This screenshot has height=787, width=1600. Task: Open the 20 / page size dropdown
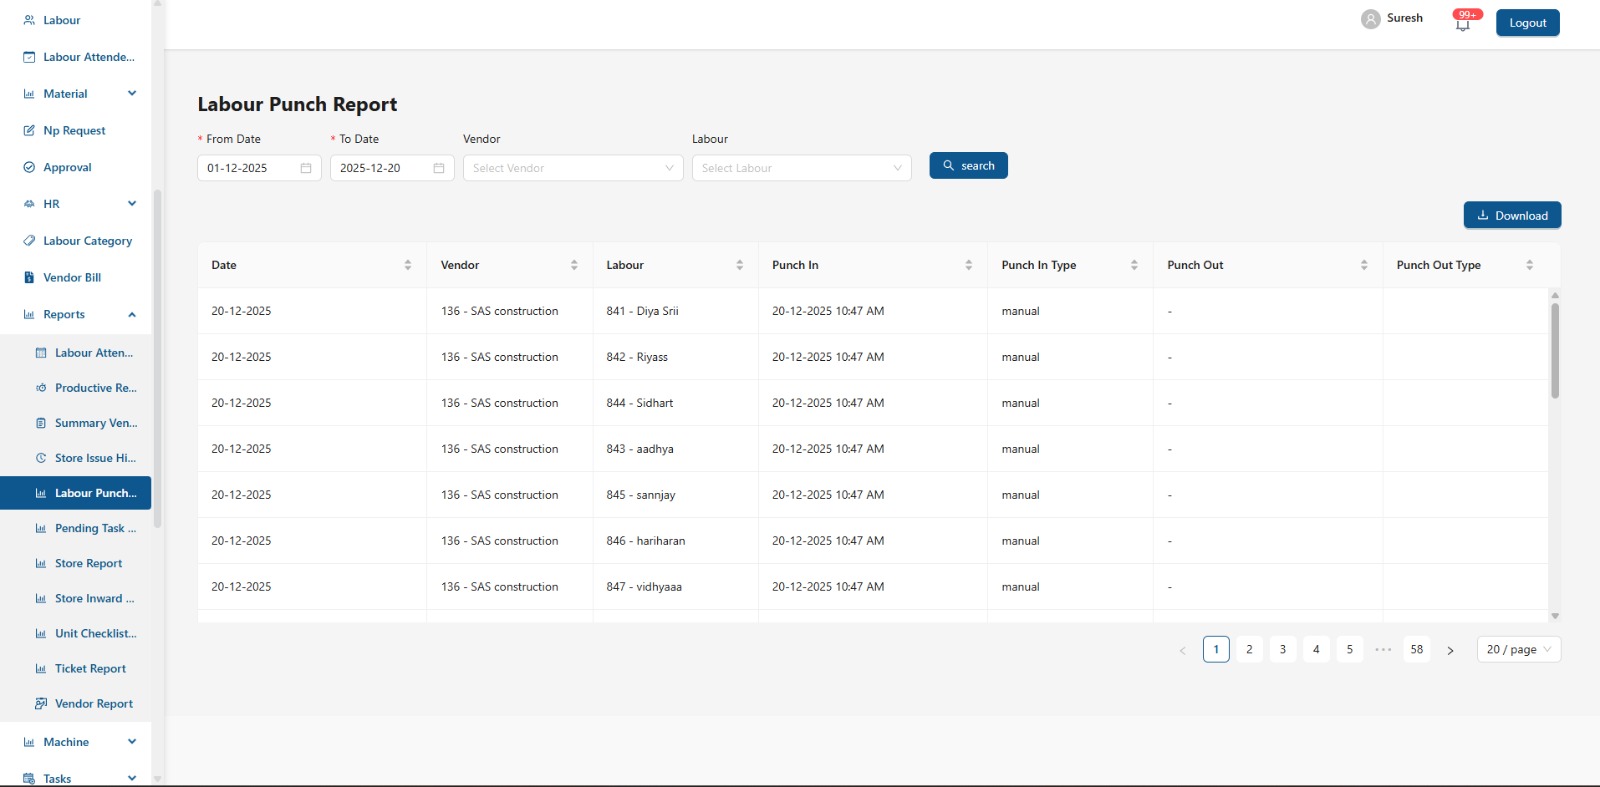[x=1519, y=649]
